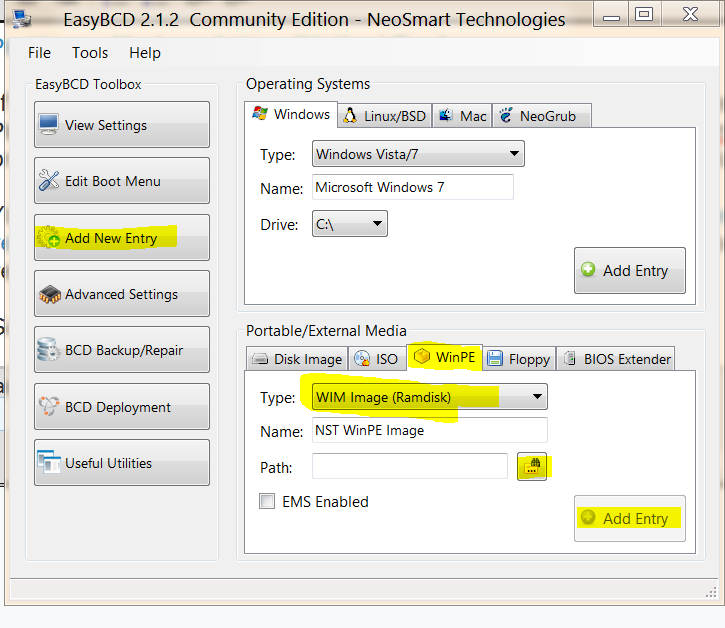Viewport: 725px width, 628px height.
Task: Open the C:\ Drive dropdown
Action: 350,224
